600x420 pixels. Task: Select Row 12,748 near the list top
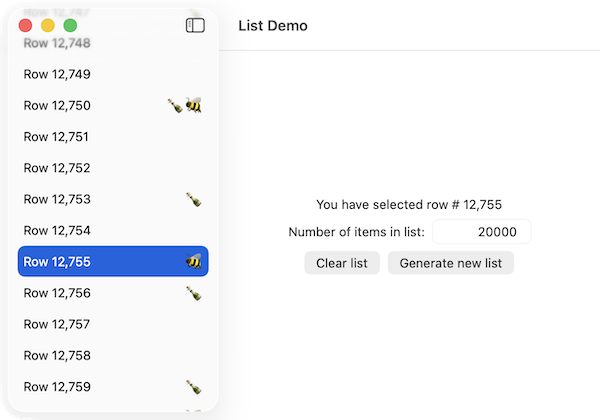coord(56,44)
